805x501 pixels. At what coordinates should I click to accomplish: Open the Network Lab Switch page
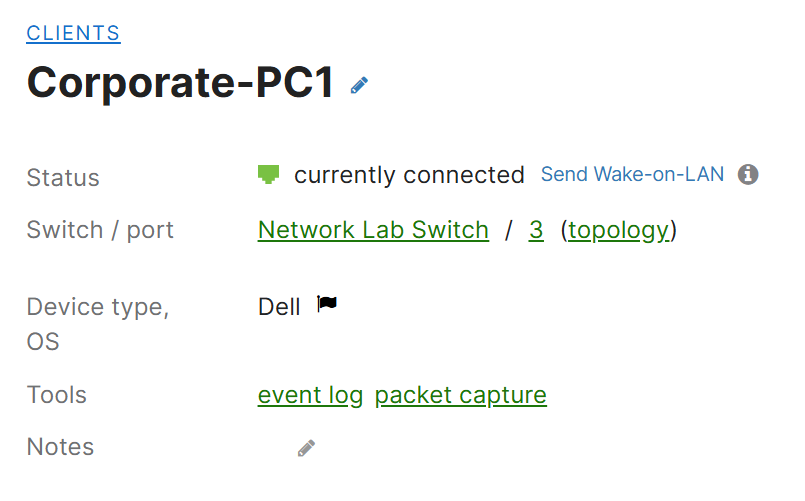point(373,230)
